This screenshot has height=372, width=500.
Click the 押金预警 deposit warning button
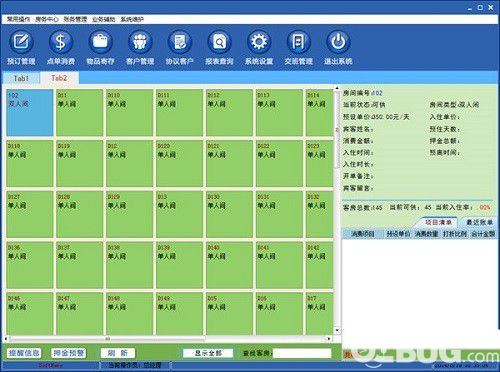69,353
